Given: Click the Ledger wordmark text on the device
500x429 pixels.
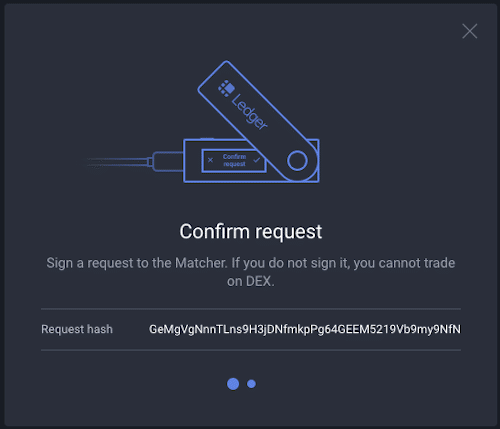Looking at the screenshot, I should click(x=250, y=112).
